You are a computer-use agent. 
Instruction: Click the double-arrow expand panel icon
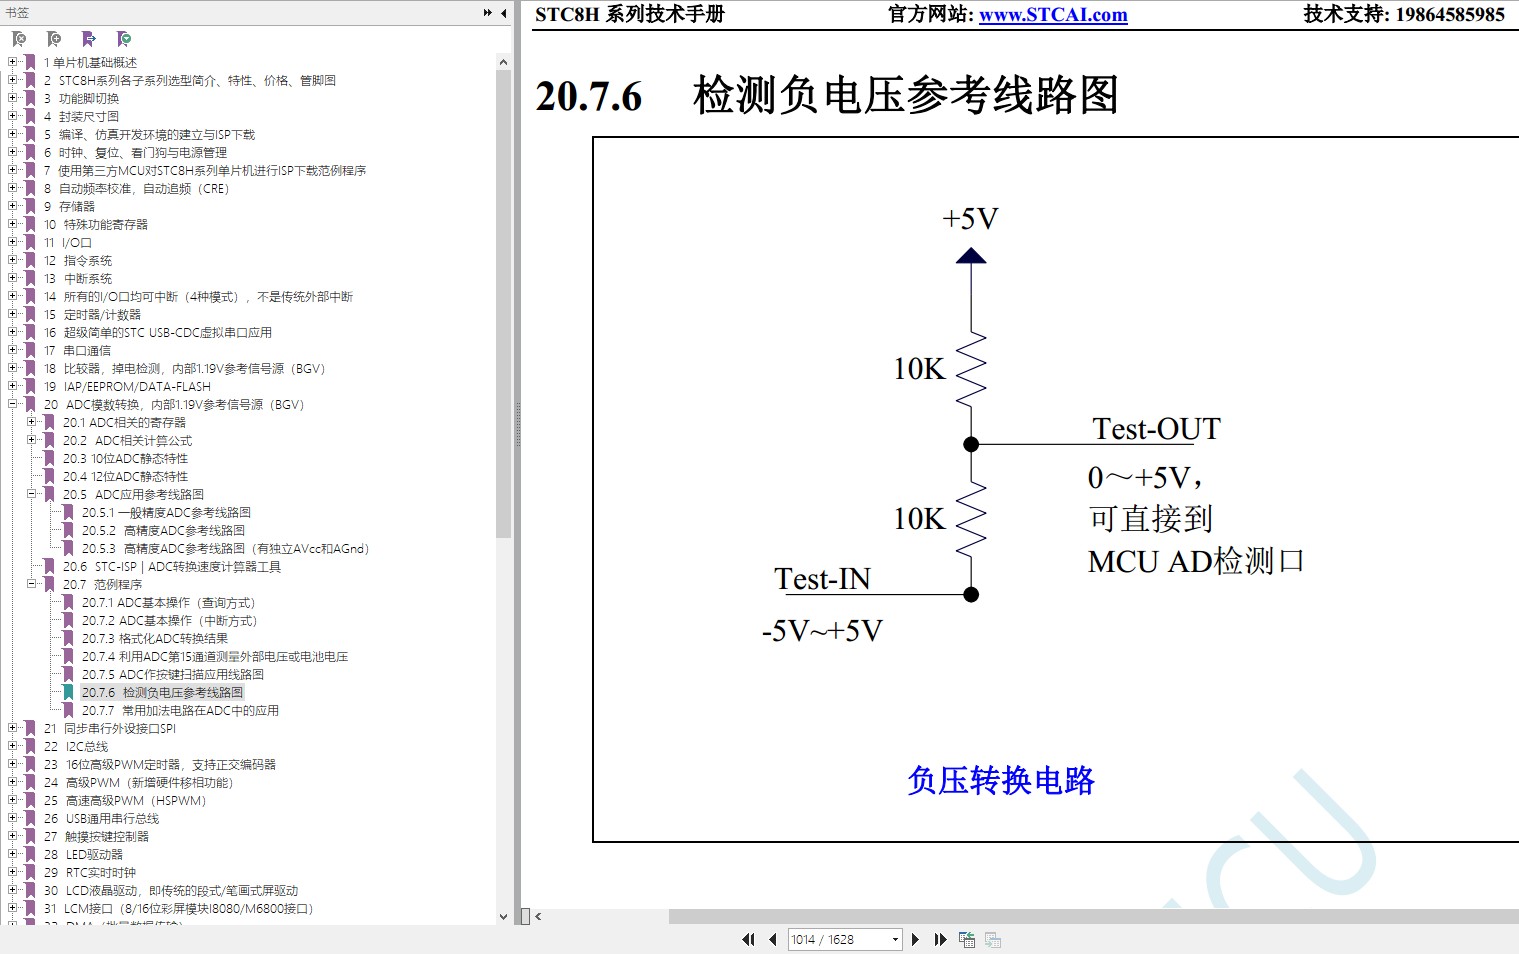(488, 13)
